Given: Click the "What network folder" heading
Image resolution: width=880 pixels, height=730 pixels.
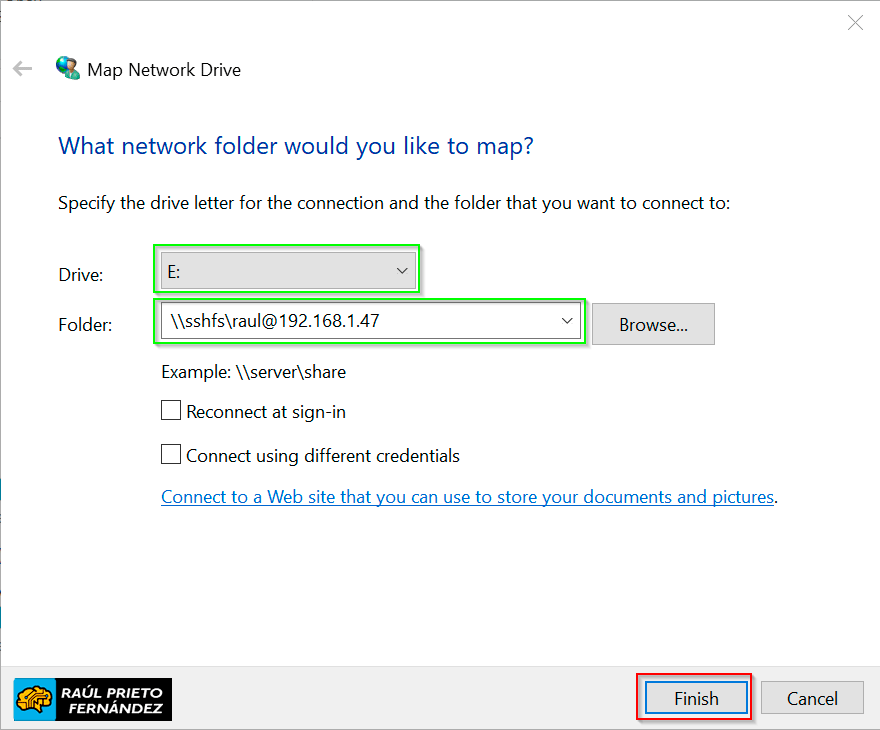Looking at the screenshot, I should click(296, 146).
